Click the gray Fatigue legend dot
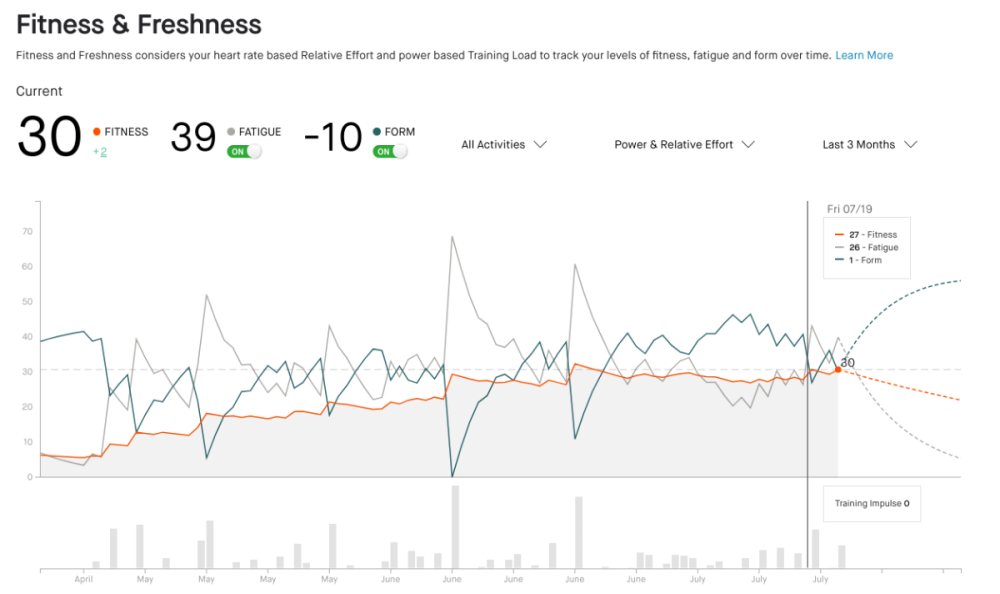1000x594 pixels. (231, 131)
